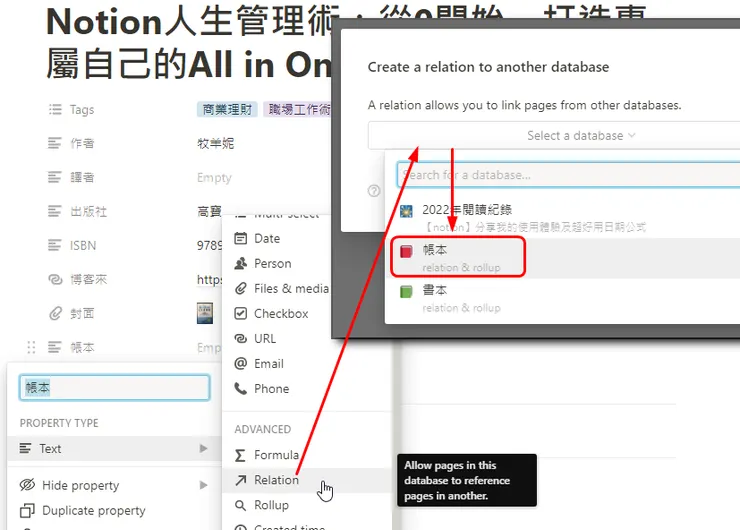Screen dimensions: 740x530
Task: Click the URL link icon in type list
Action: coord(241,338)
